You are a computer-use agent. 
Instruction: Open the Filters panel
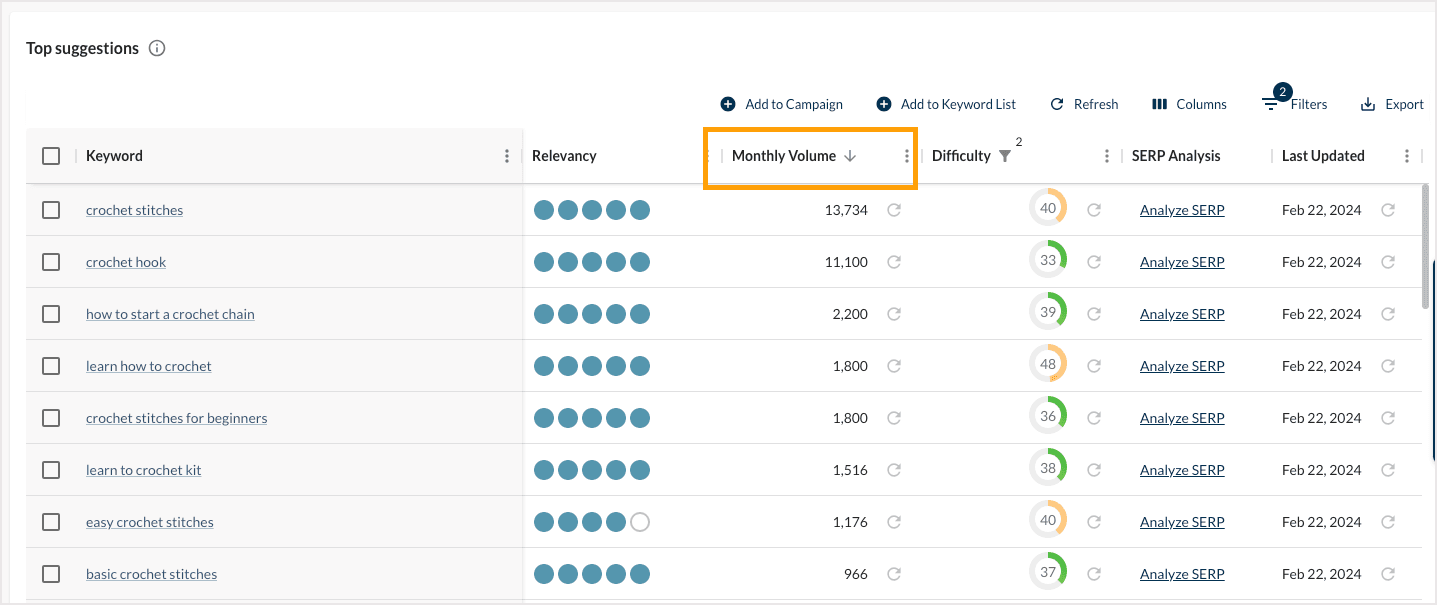click(x=1295, y=104)
